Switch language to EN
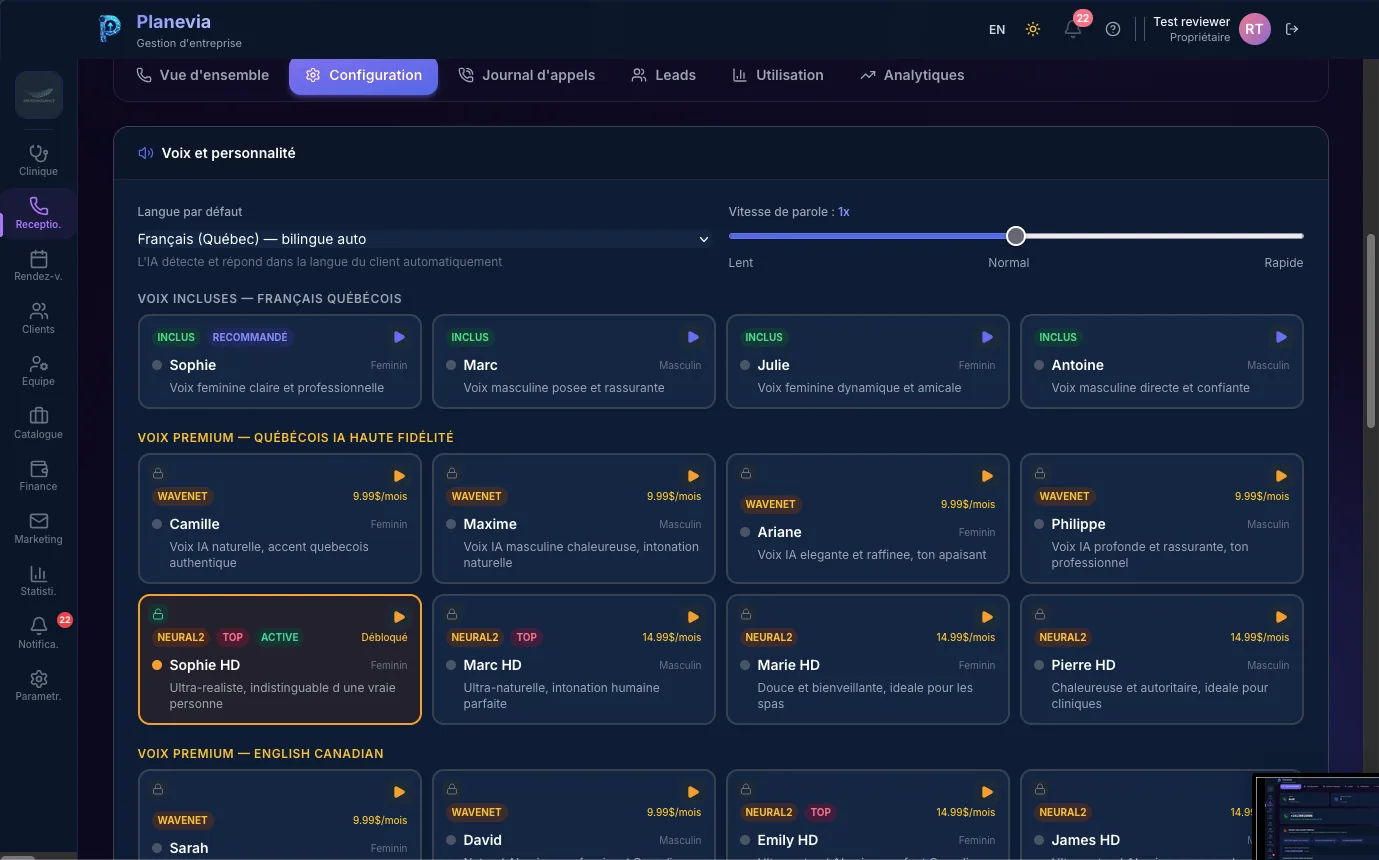1379x860 pixels. (997, 30)
